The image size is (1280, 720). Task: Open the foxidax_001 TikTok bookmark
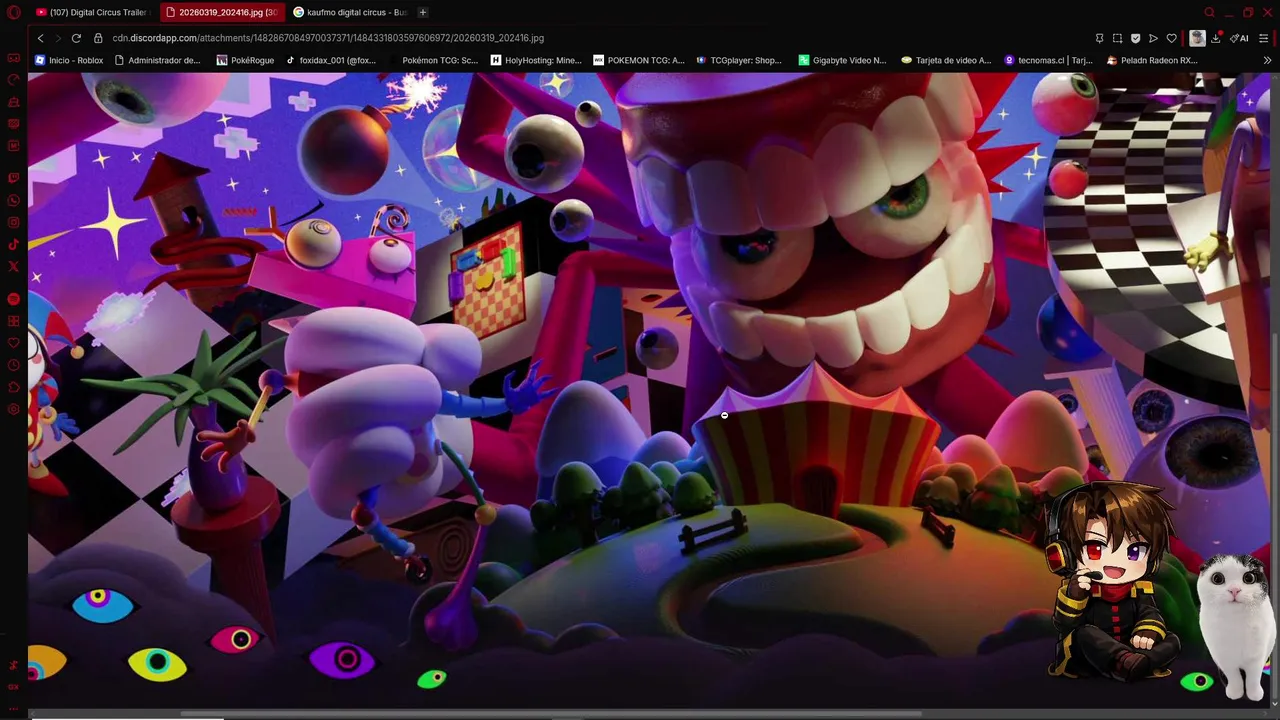[x=331, y=60]
